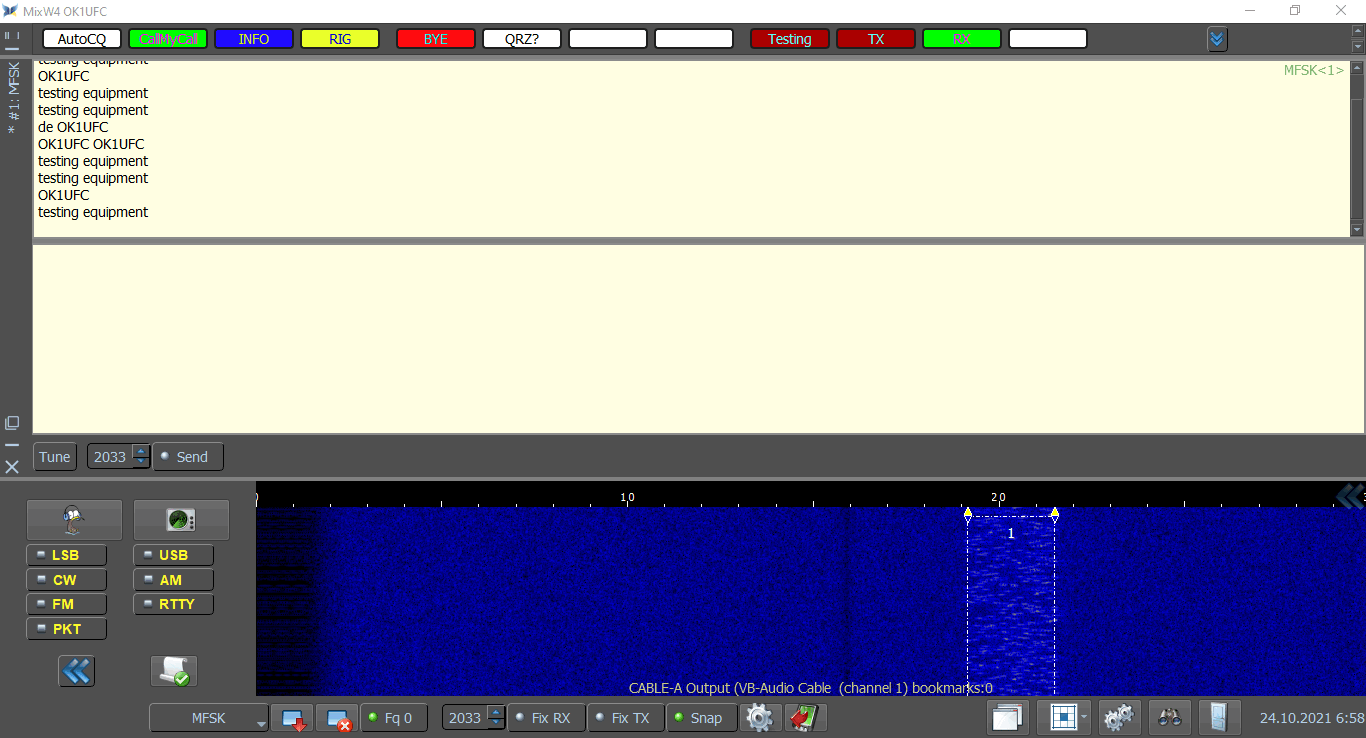Click the scroll with green checkmark icon
The height and width of the screenshot is (738, 1366).
coord(174,671)
